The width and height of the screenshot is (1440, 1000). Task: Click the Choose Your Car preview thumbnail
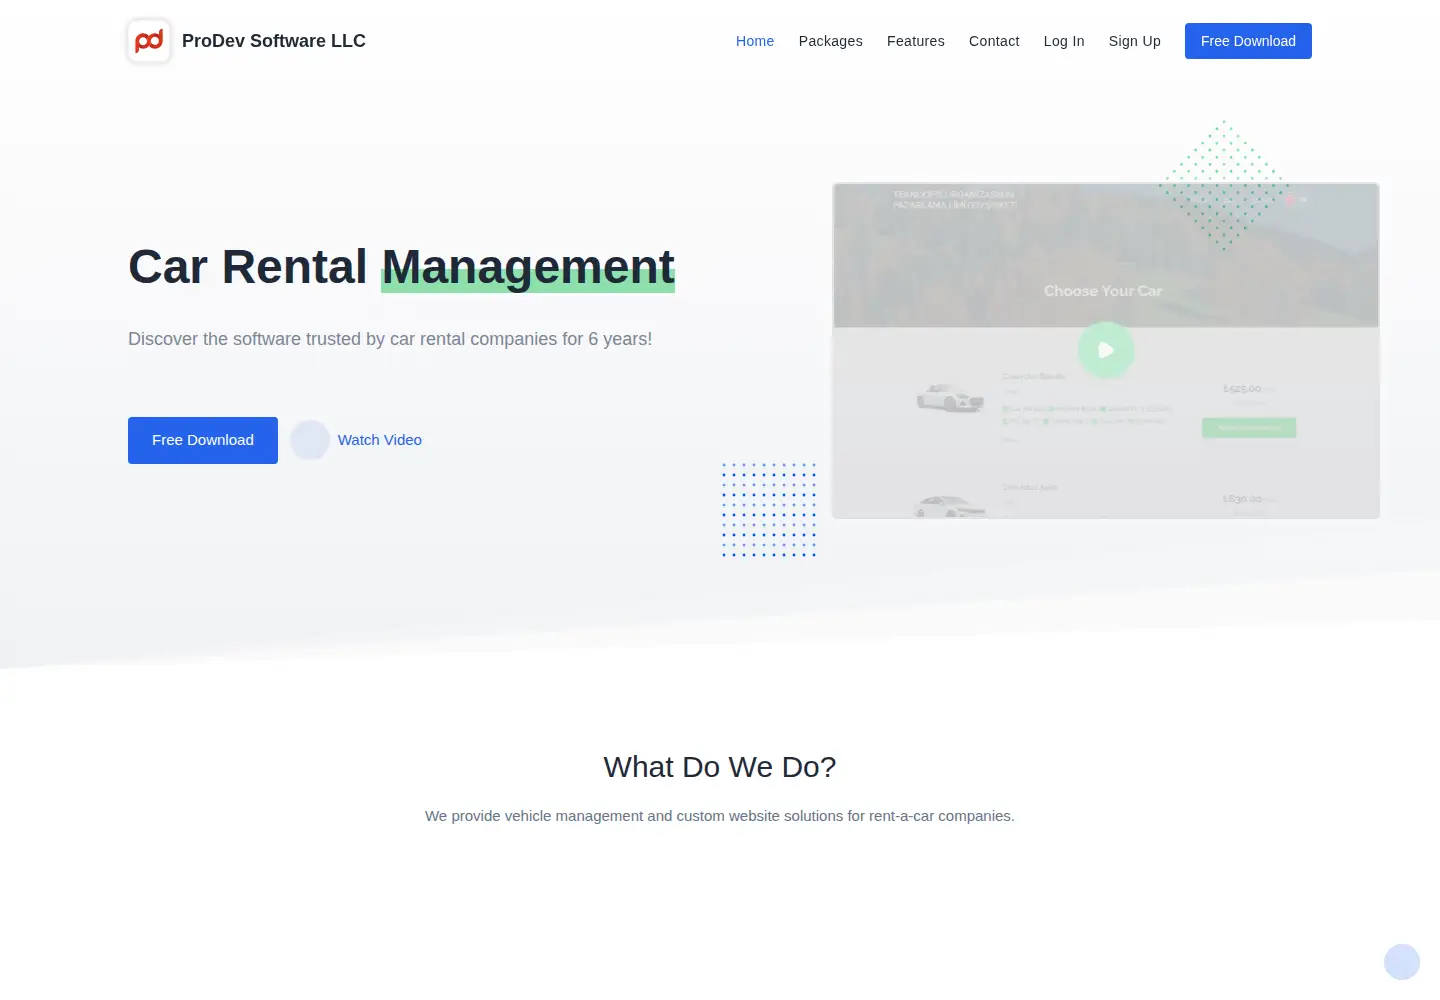(x=1106, y=350)
